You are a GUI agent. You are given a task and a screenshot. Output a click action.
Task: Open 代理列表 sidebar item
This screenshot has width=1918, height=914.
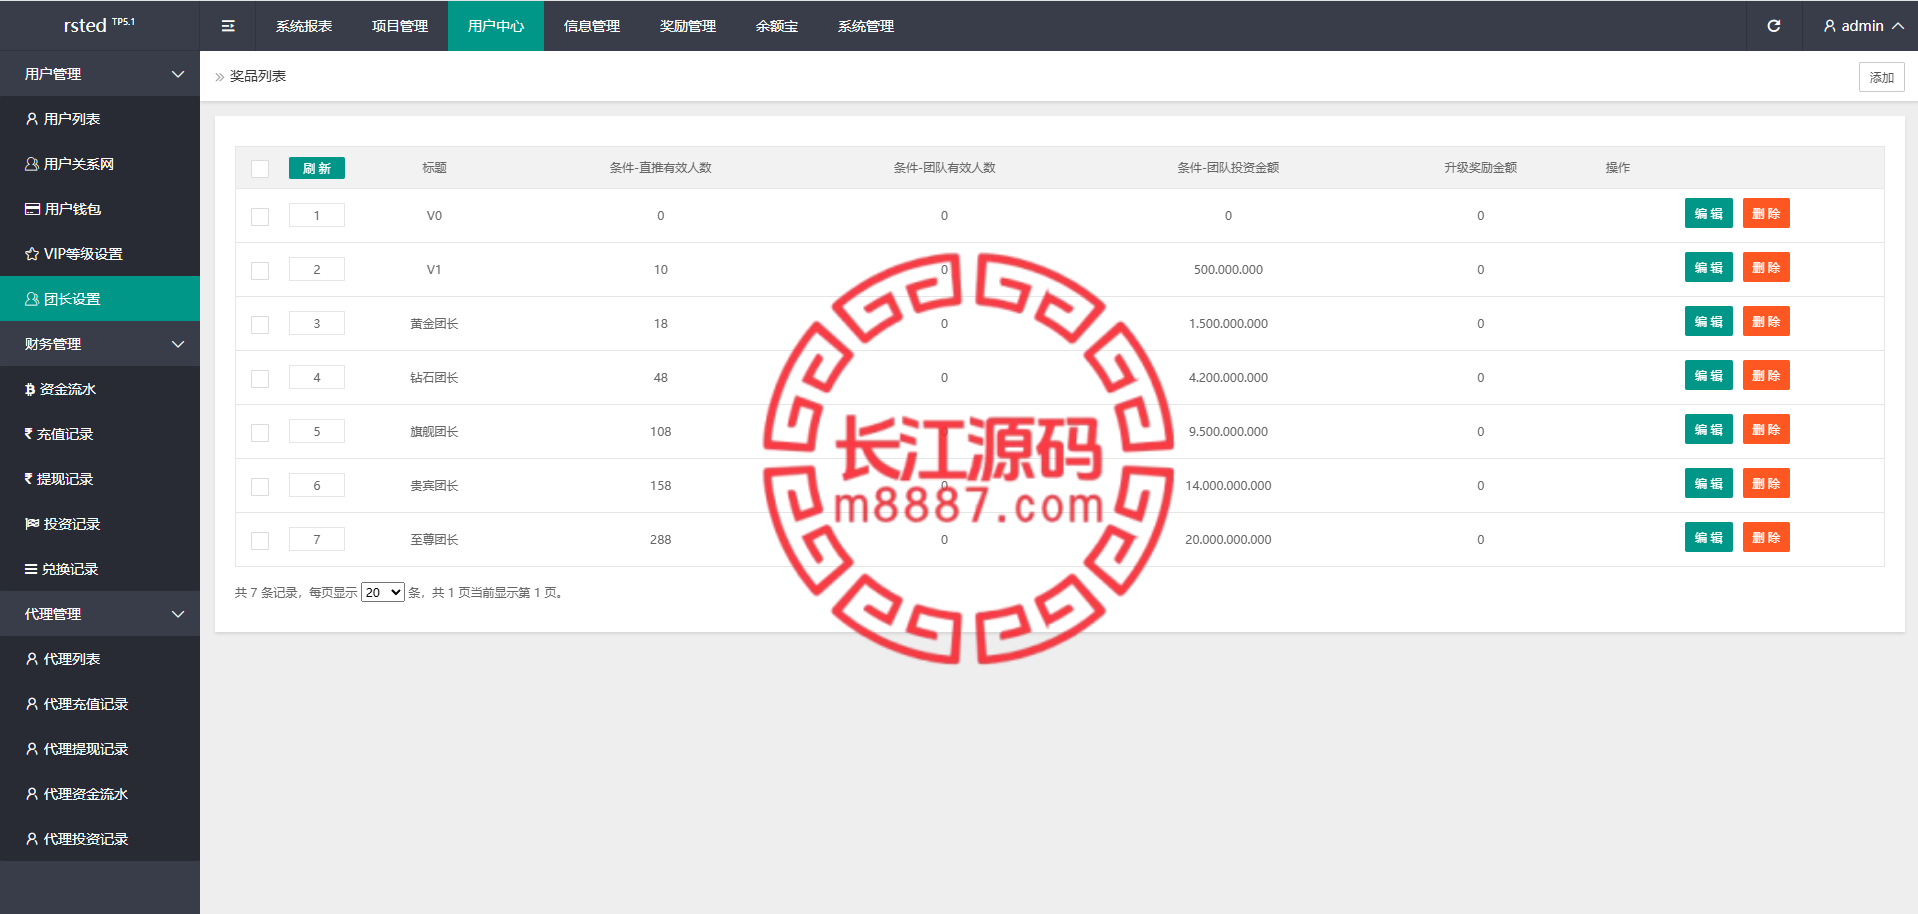[x=100, y=659]
